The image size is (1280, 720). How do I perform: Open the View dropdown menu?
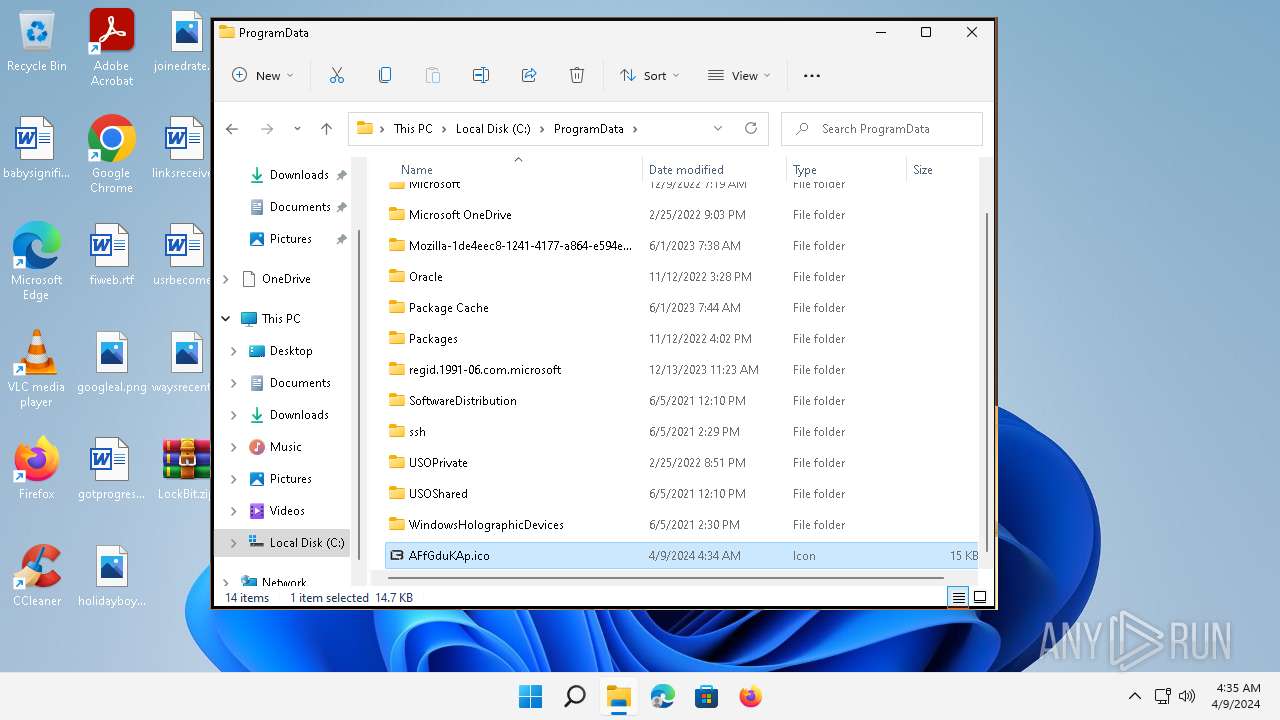point(739,75)
